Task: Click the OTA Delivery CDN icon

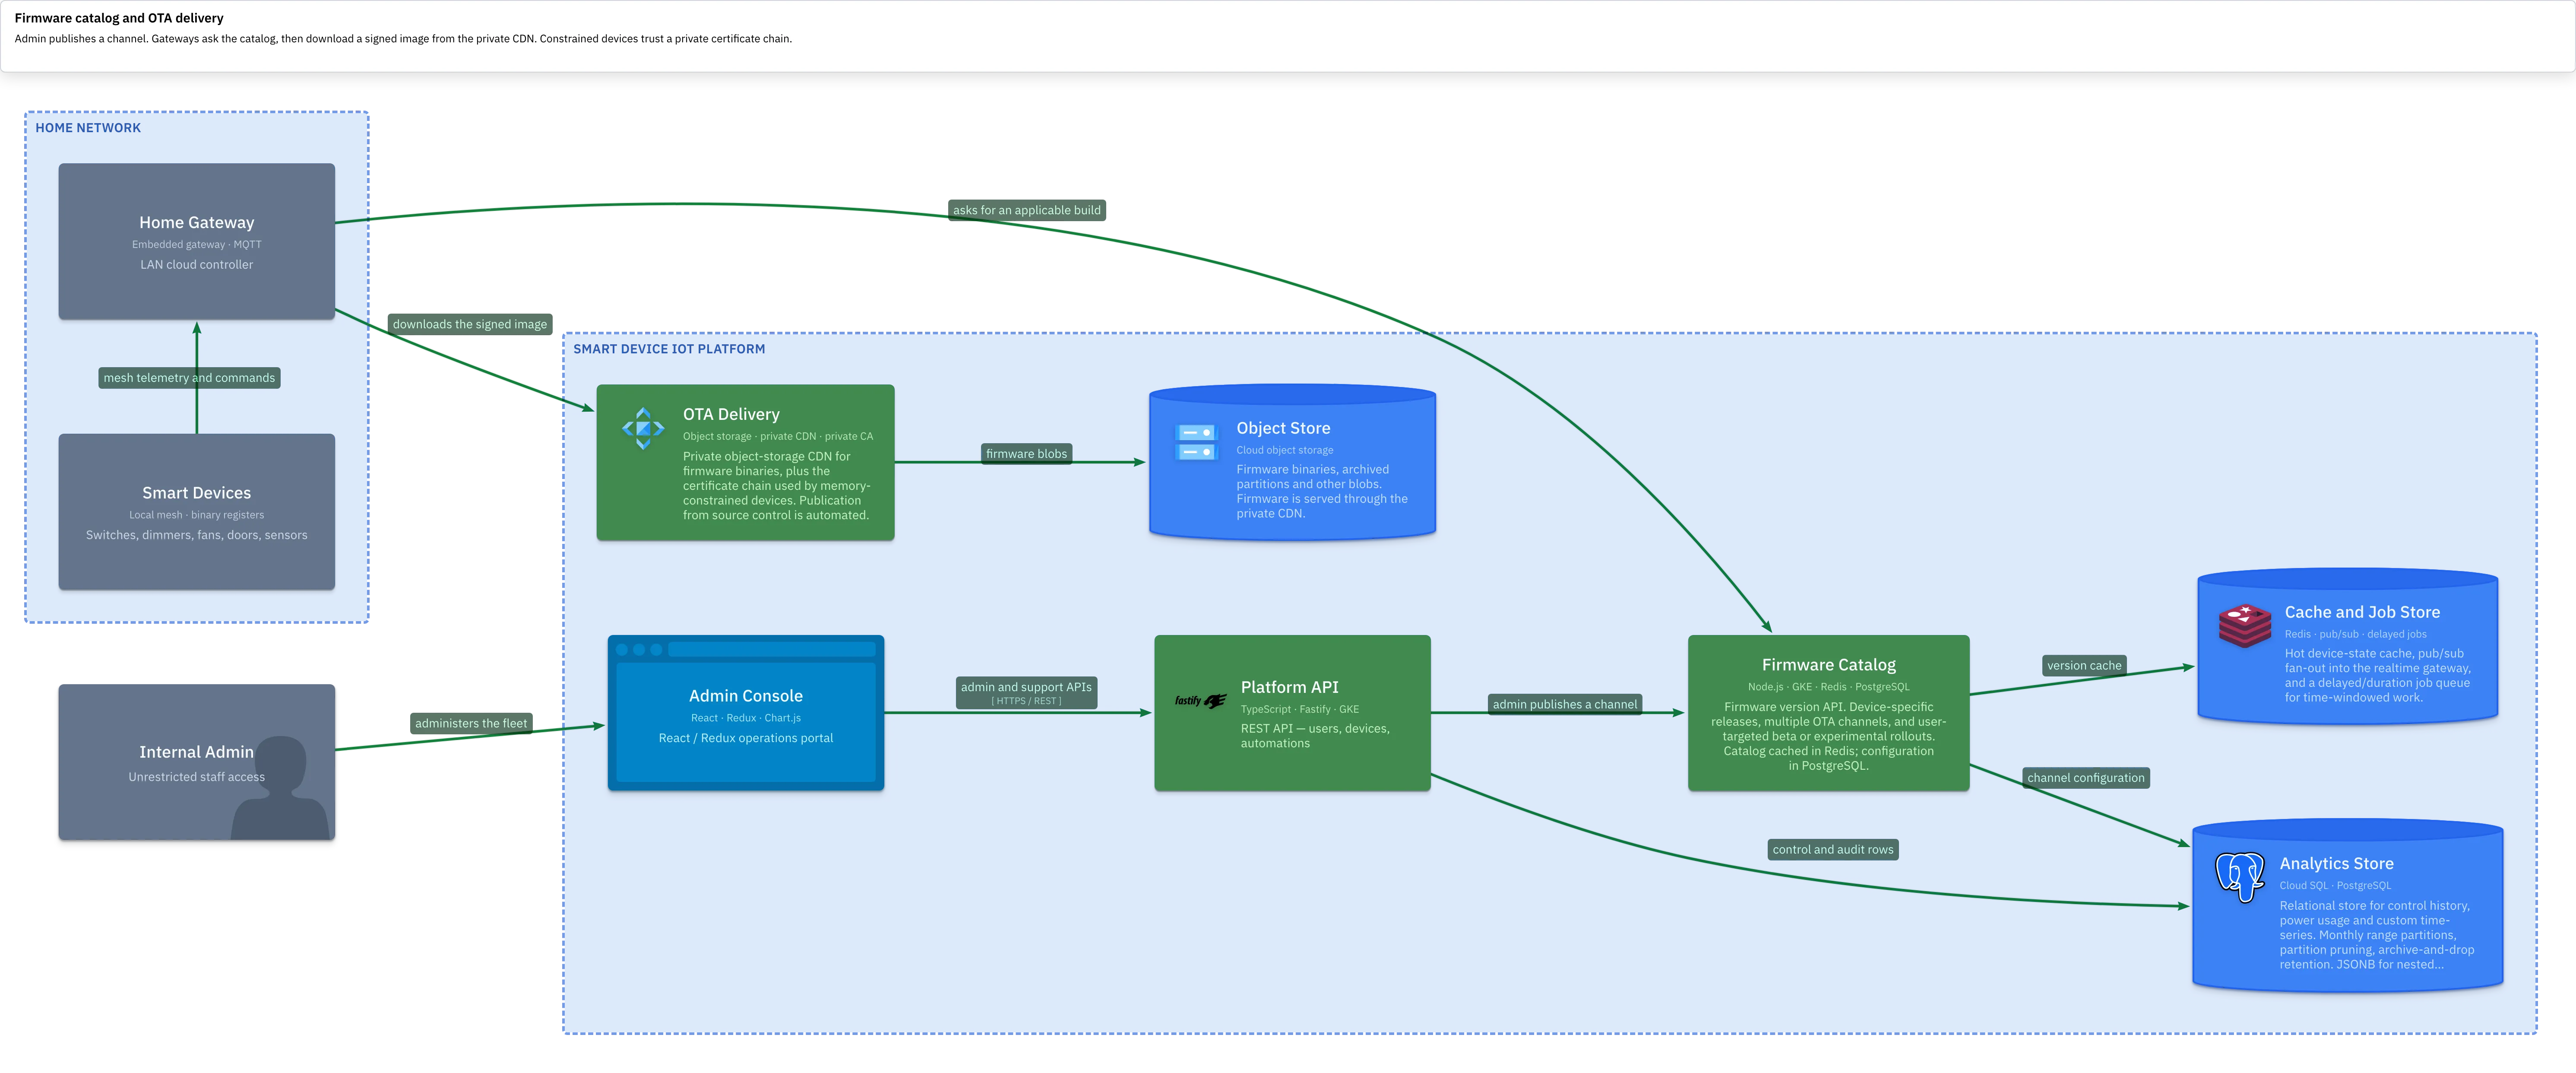Action: [x=643, y=429]
